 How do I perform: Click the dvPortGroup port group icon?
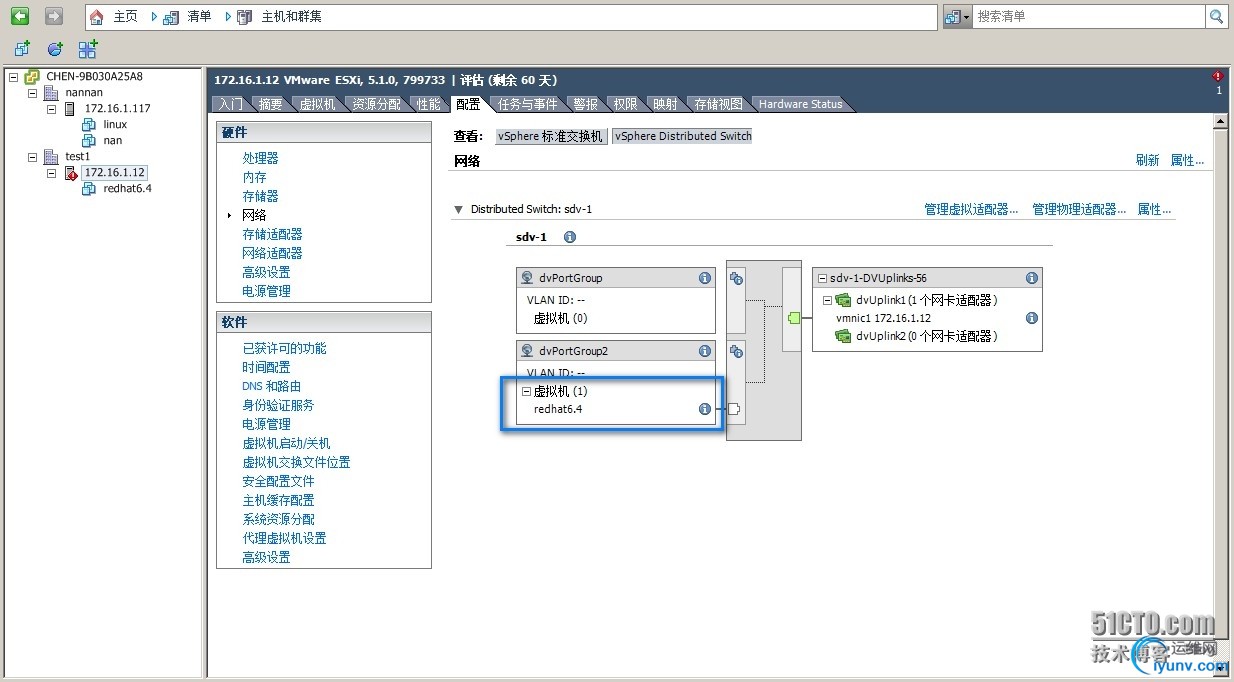click(x=527, y=278)
